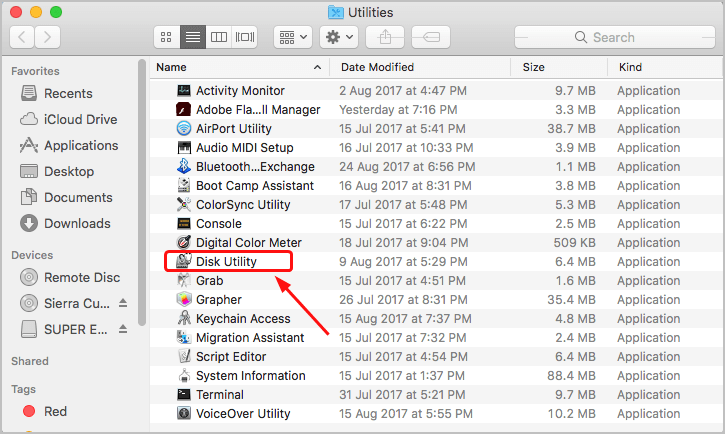Select the Console app icon
The image size is (725, 434).
184,223
